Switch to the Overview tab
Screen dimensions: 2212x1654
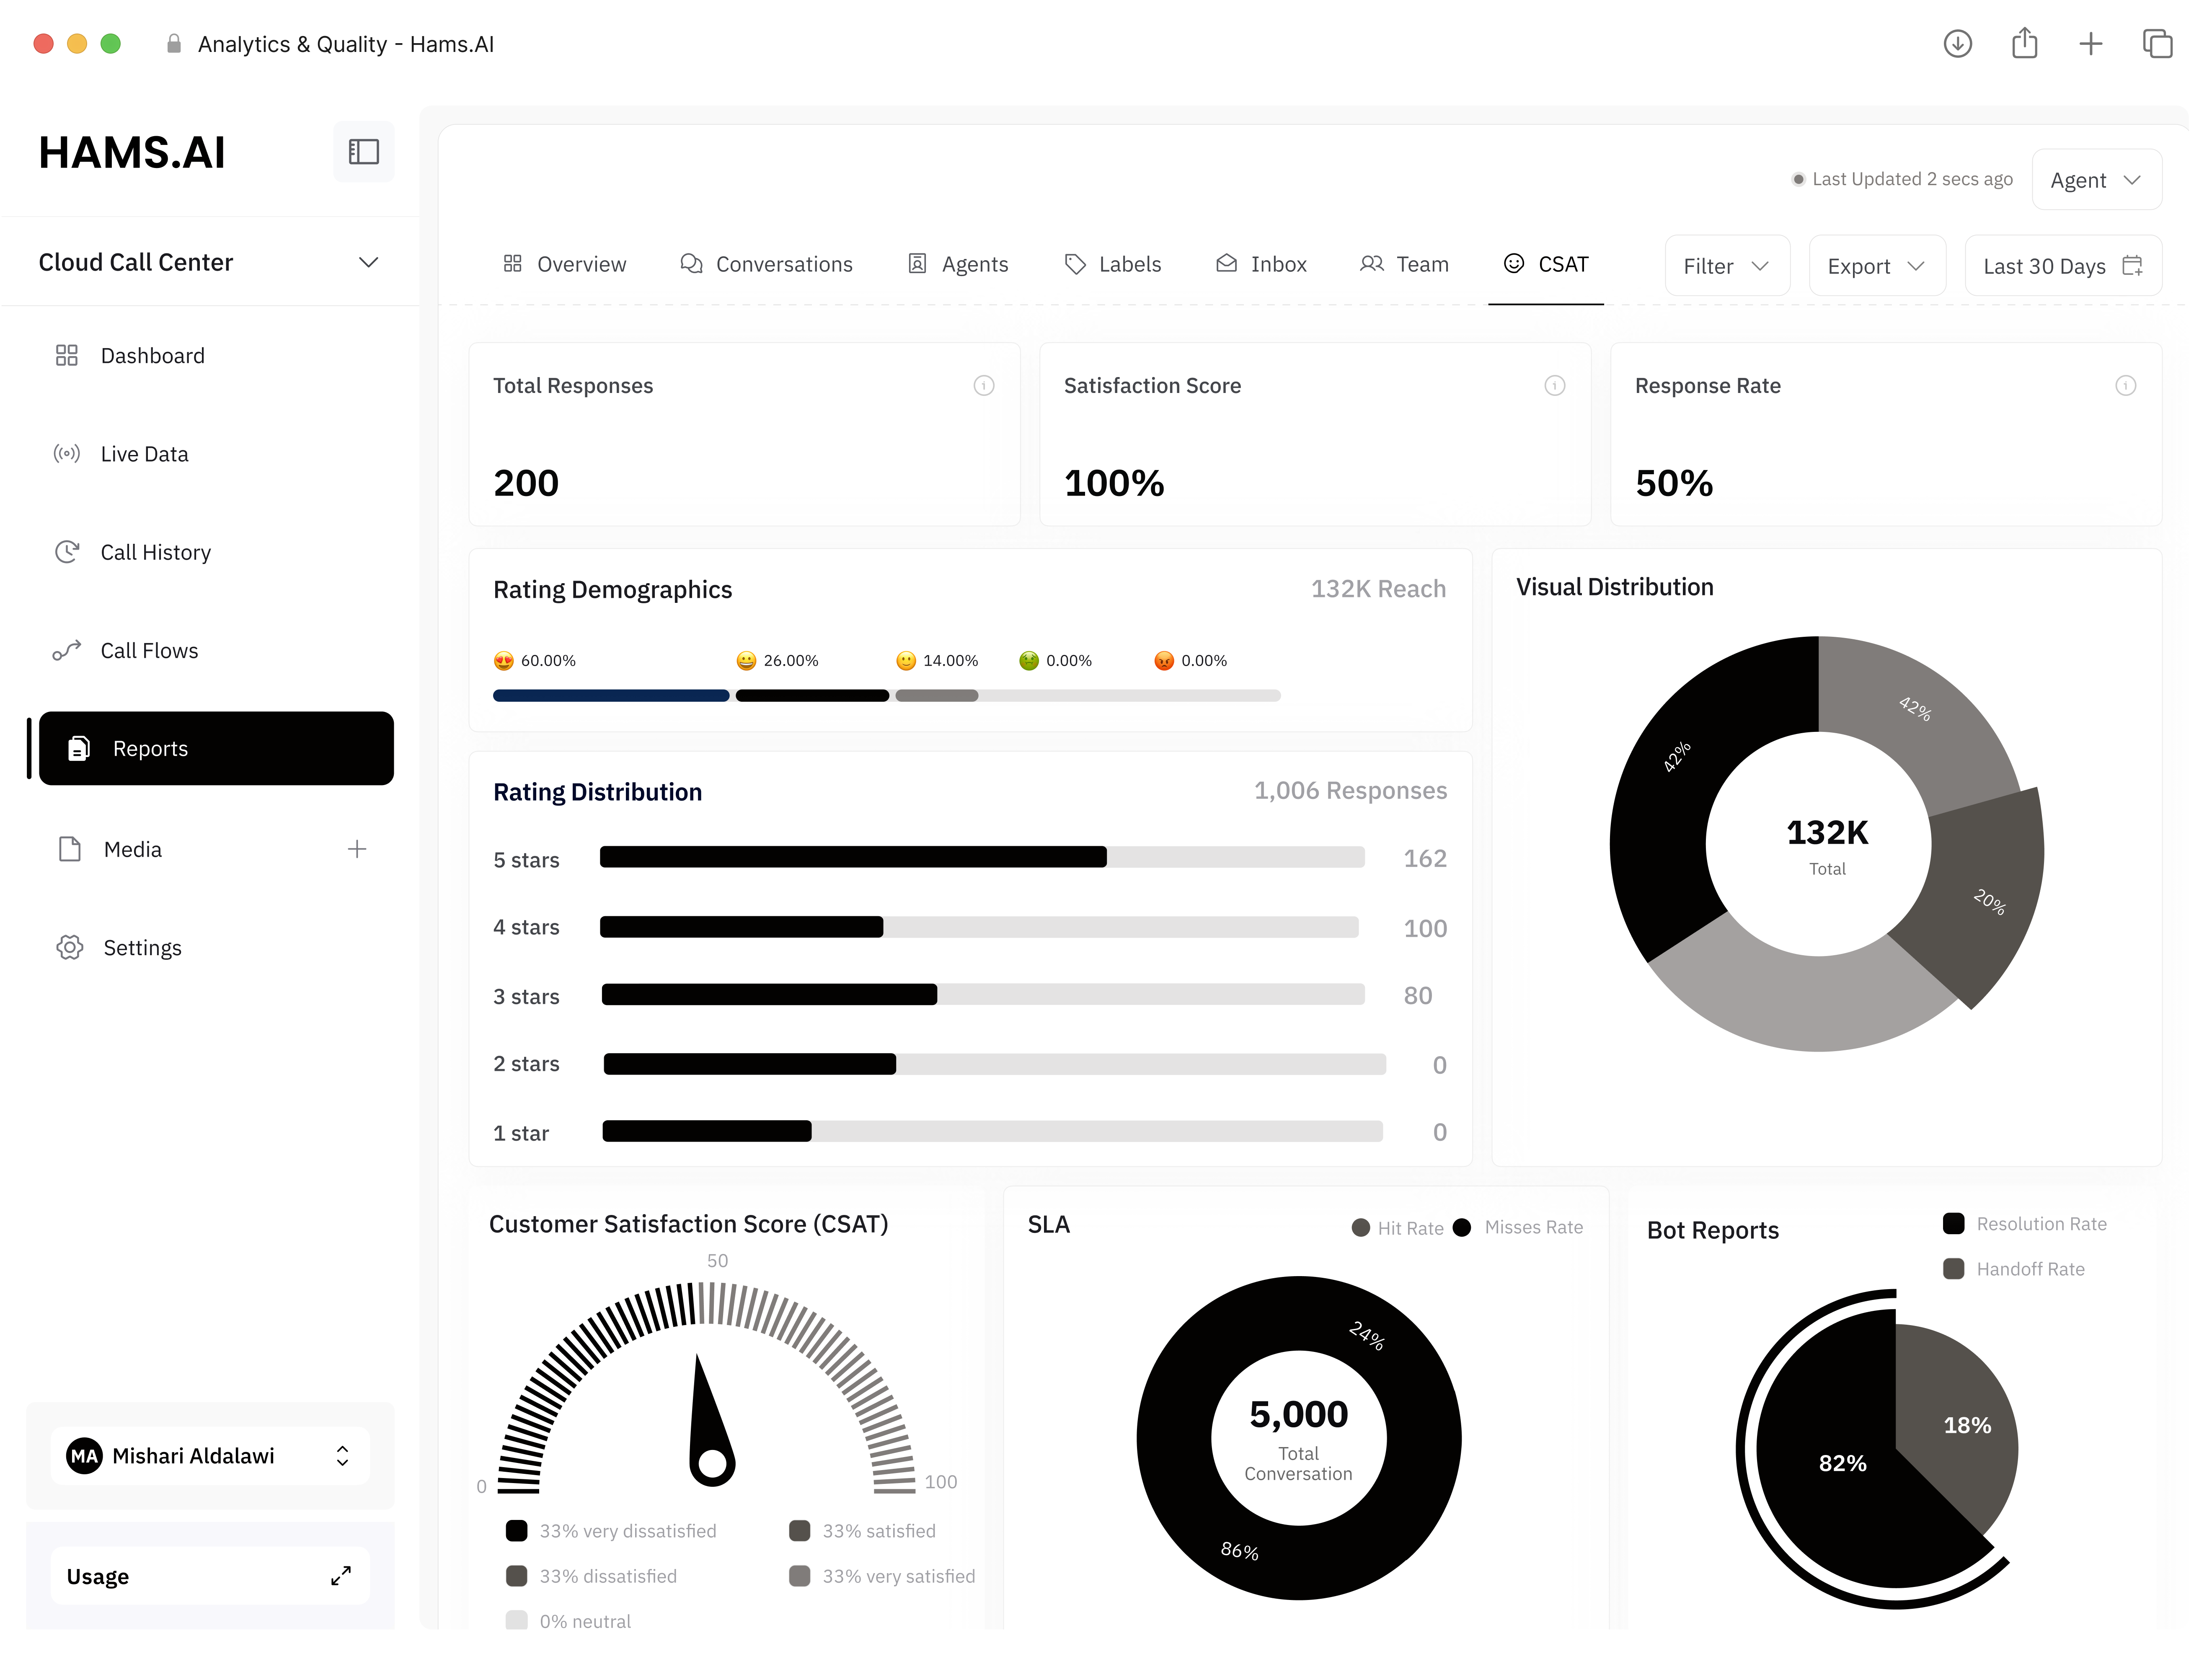pos(565,264)
